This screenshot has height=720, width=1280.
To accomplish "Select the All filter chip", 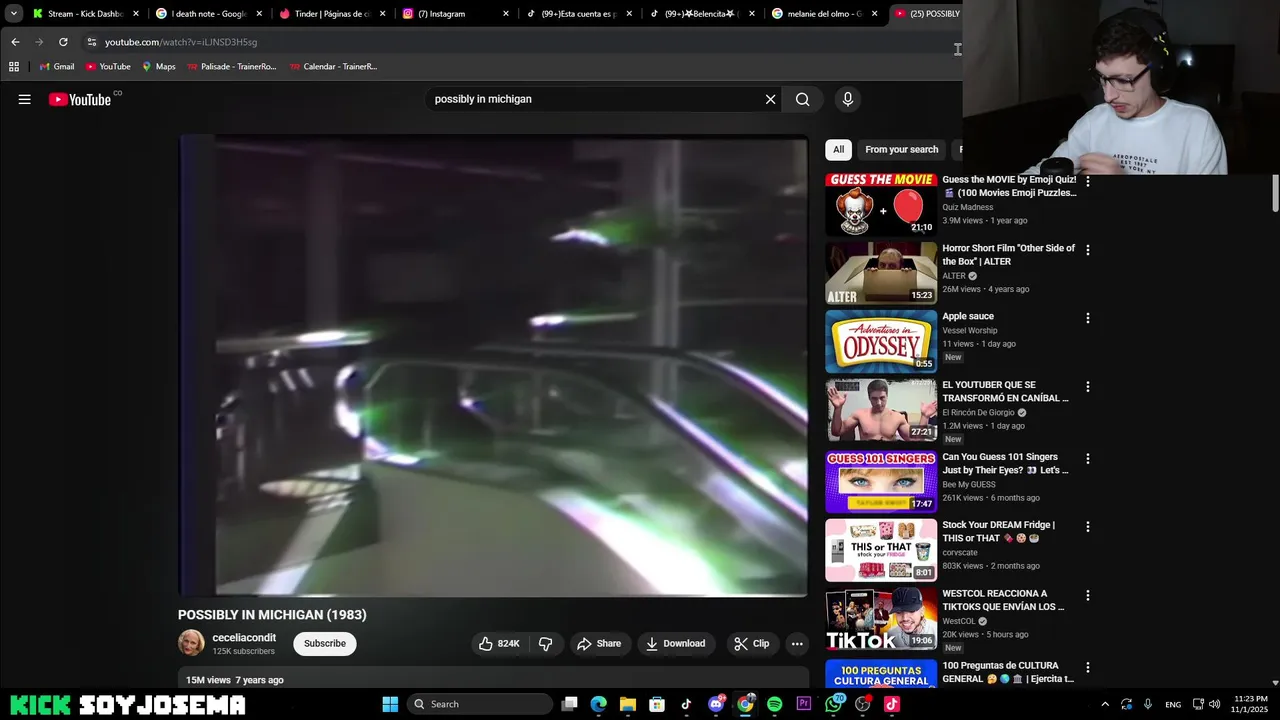I will [x=838, y=149].
